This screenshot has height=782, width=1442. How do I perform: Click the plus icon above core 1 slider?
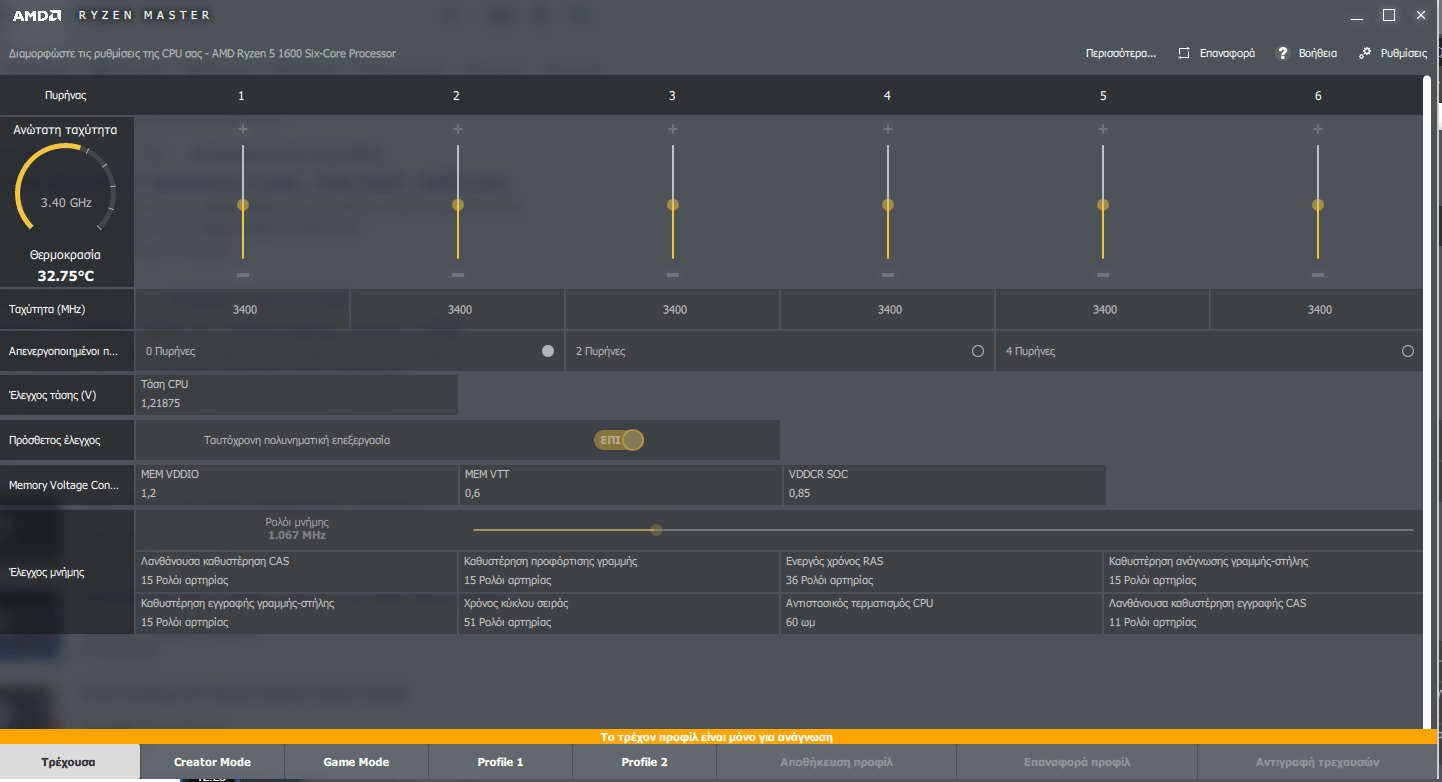coord(243,129)
